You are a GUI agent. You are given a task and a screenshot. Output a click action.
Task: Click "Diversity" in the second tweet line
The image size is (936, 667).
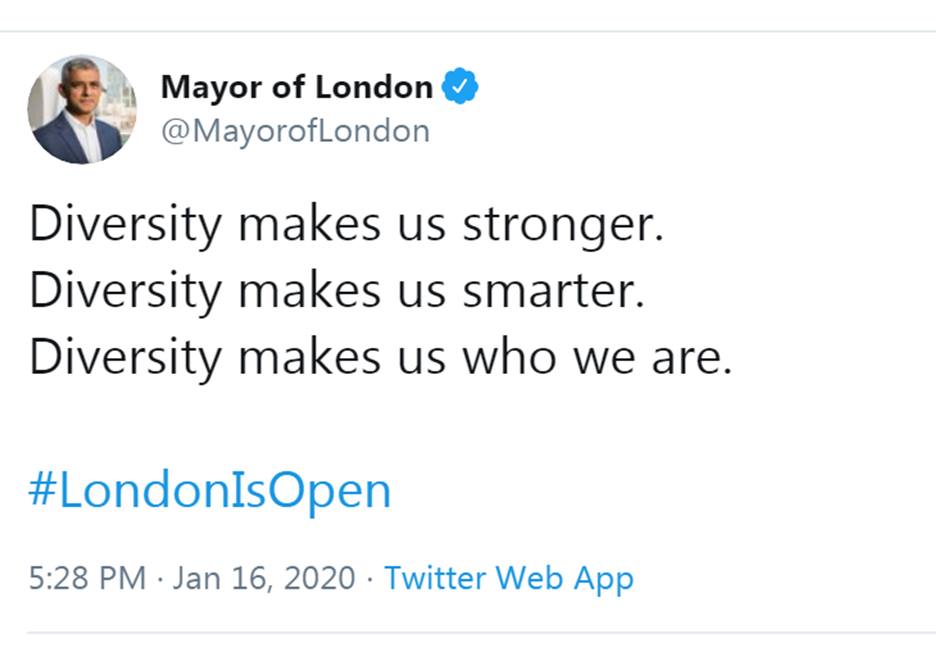coord(125,292)
